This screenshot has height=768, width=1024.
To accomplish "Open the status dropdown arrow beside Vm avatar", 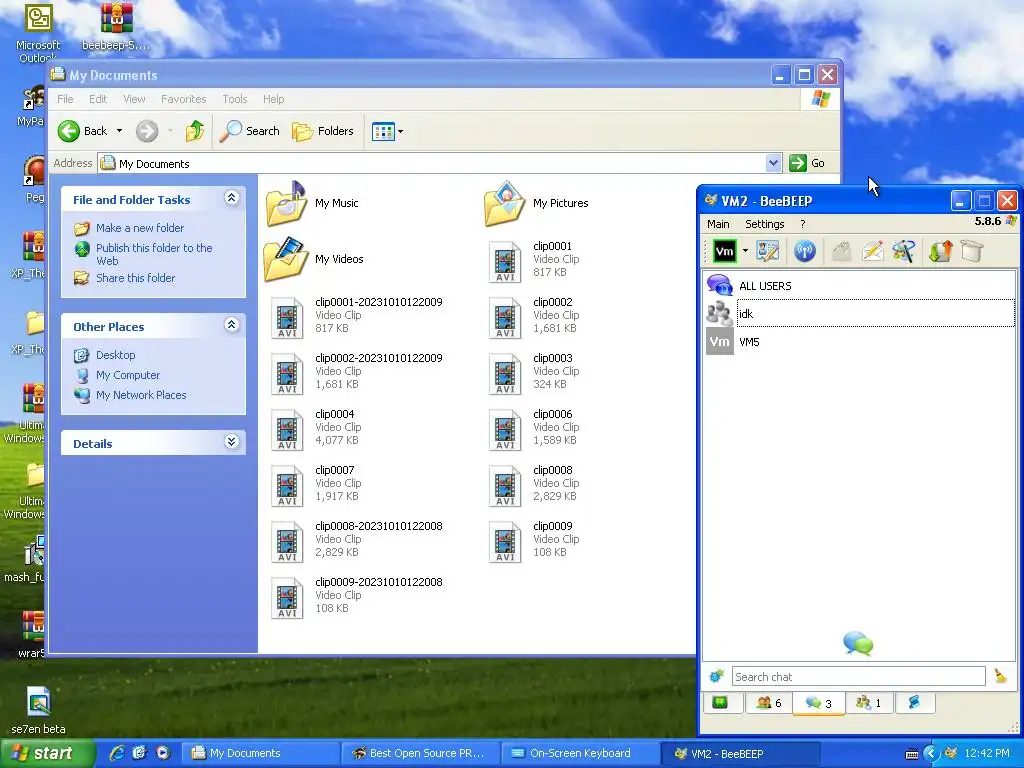I will (x=745, y=251).
